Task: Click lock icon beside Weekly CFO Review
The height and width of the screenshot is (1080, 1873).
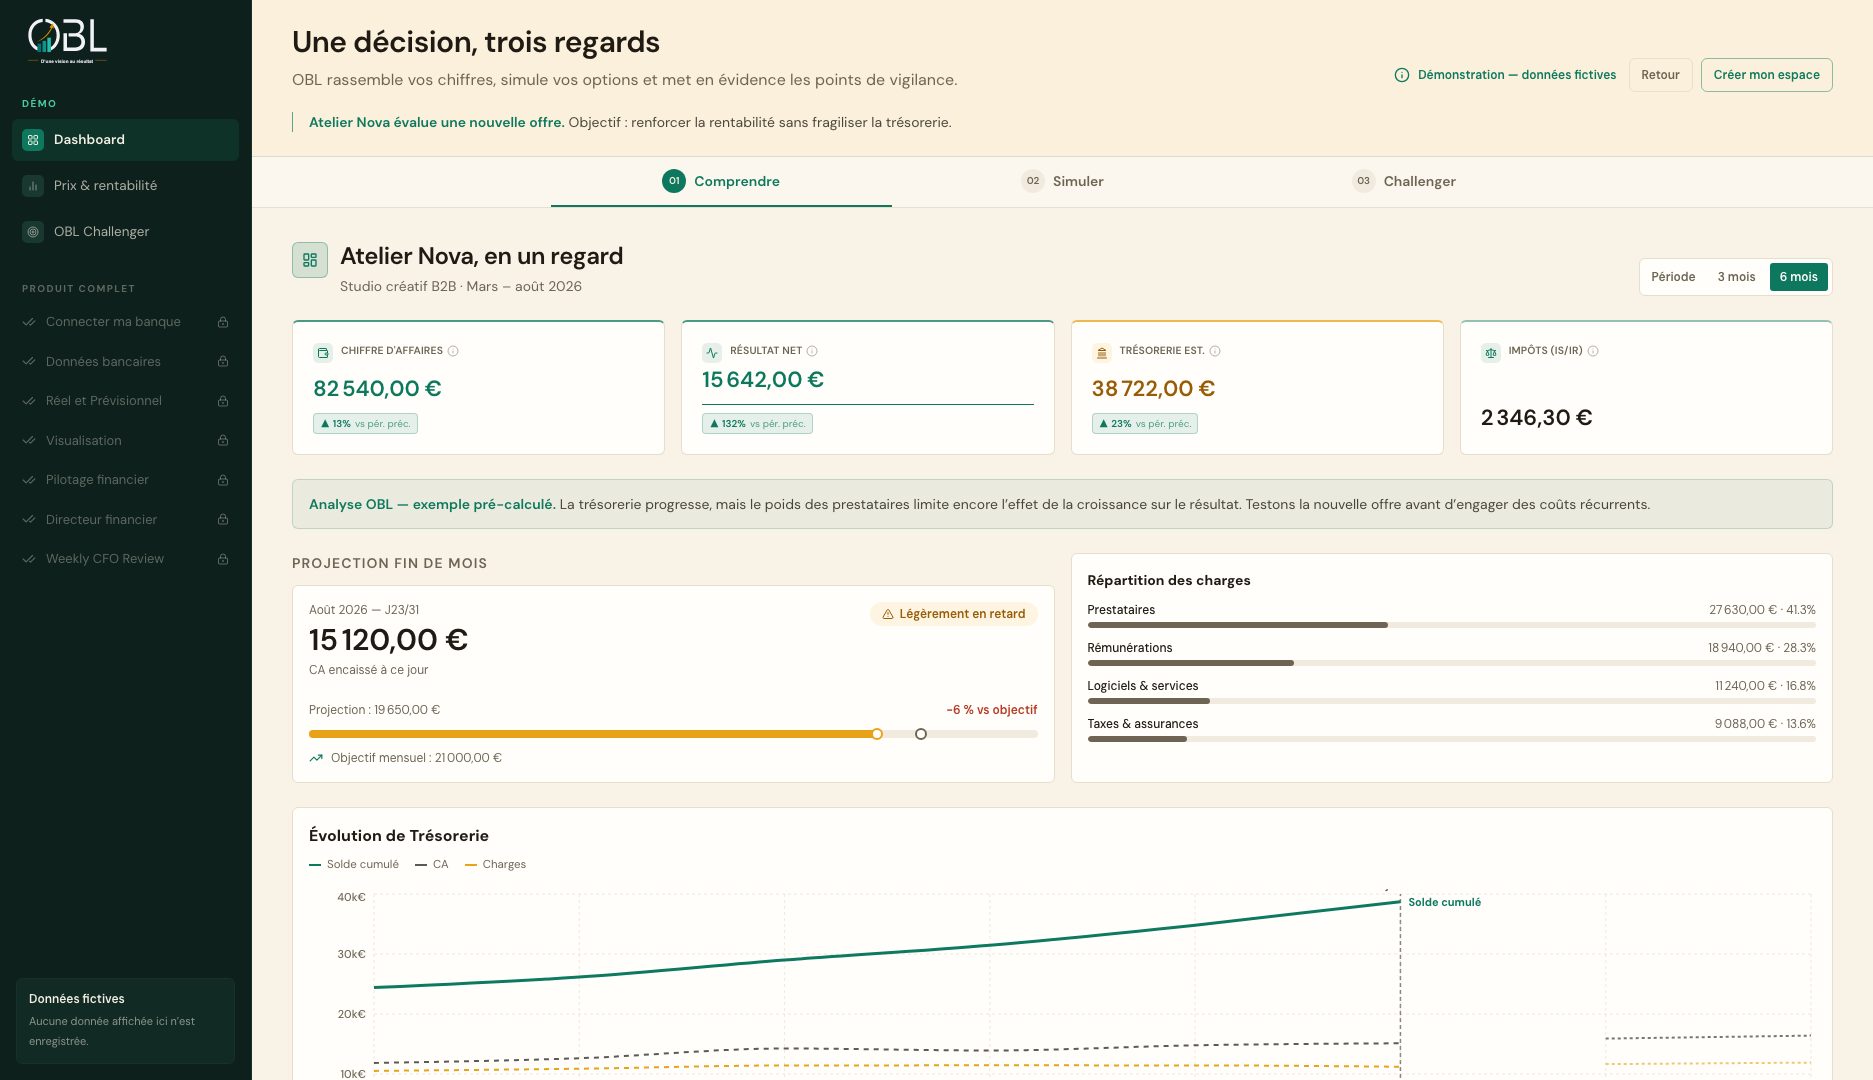Action: click(x=223, y=559)
